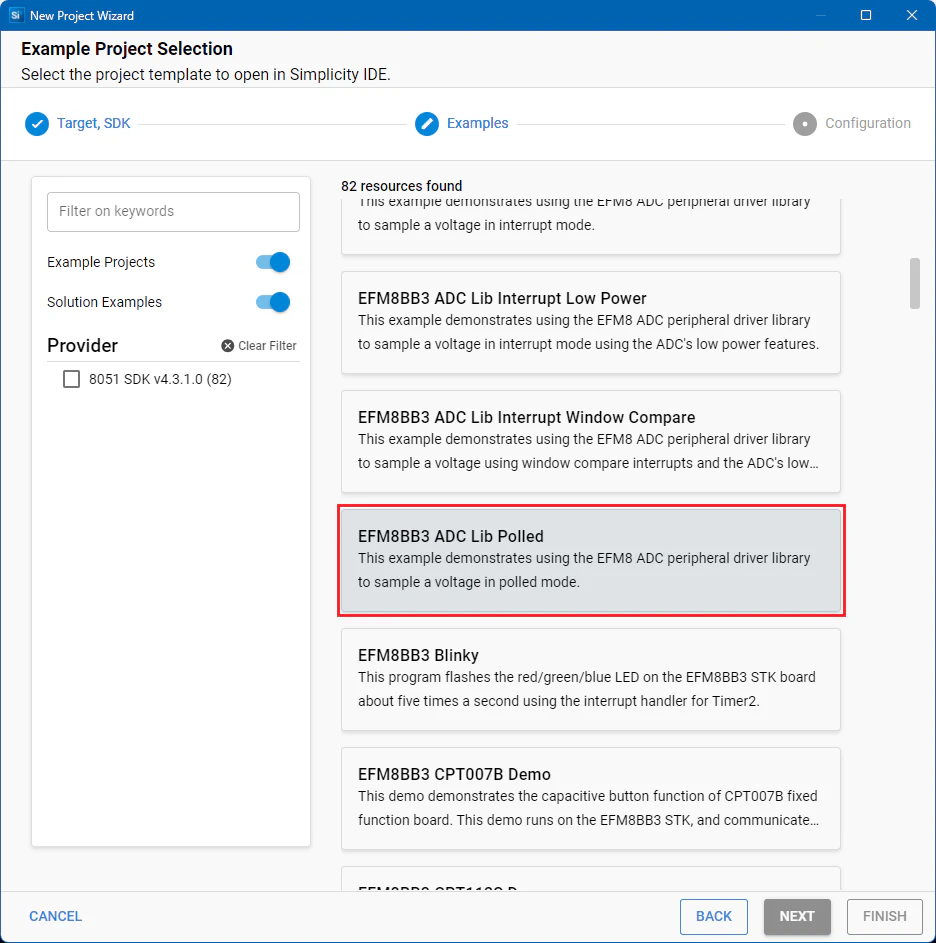936x943 pixels.
Task: Click the NEXT button
Action: [x=797, y=917]
